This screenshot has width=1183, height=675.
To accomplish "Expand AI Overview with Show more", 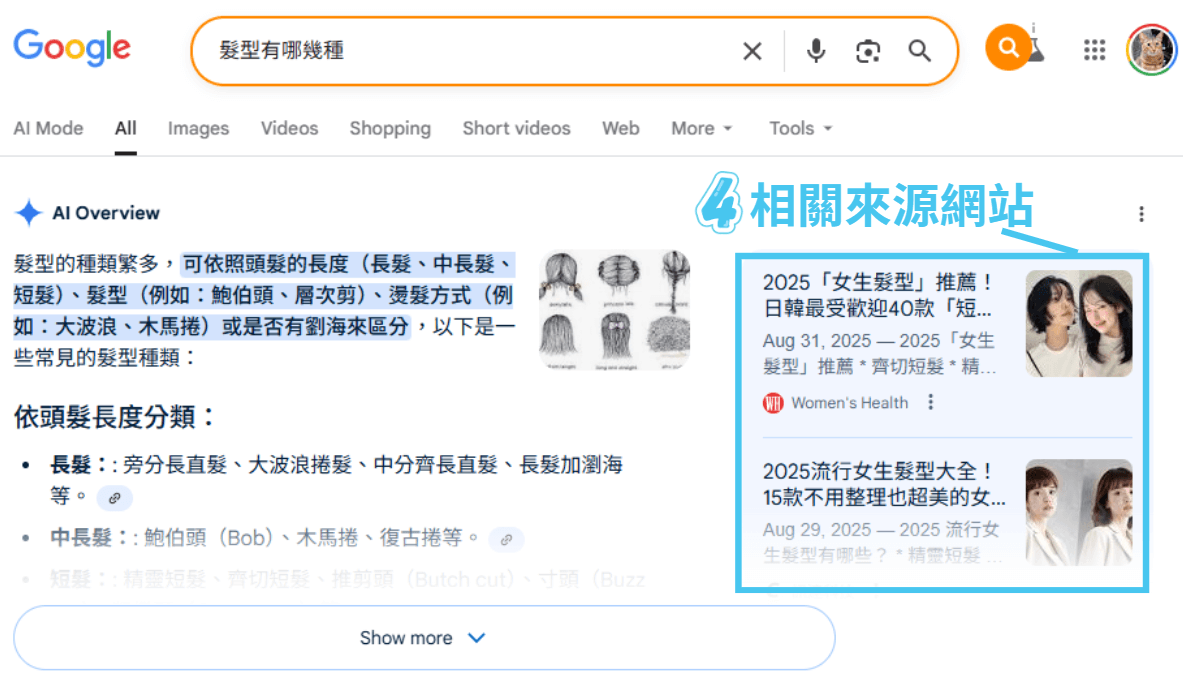I will pos(423,638).
